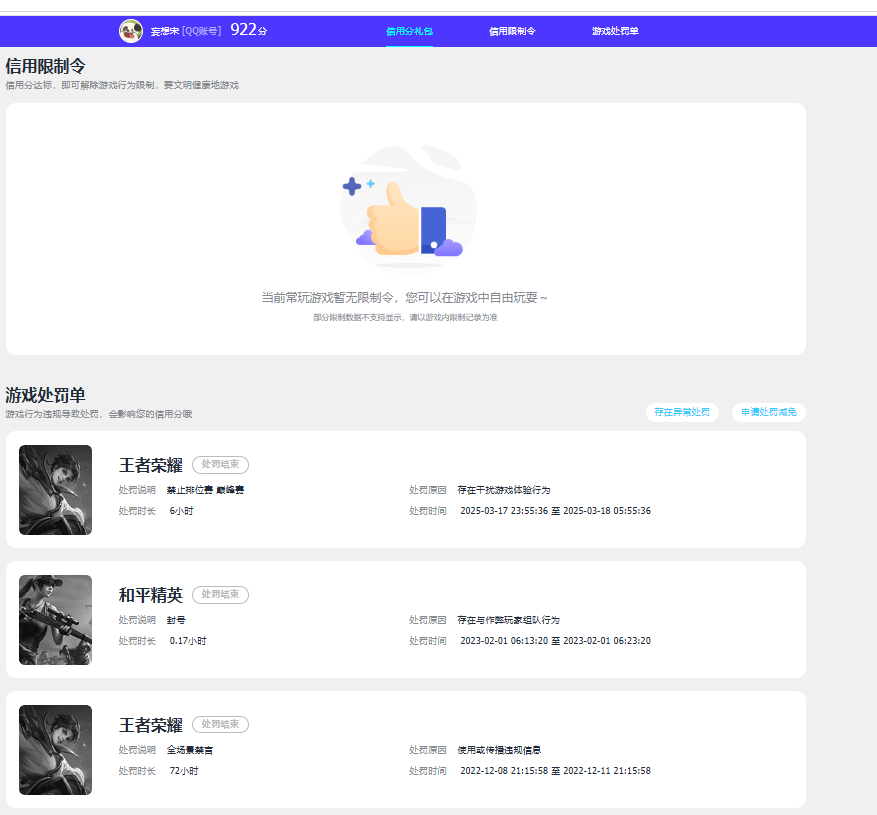Click the 王者荣耀 game image for the 72小时 penalty
Screen dimensions: 877x815
55,750
